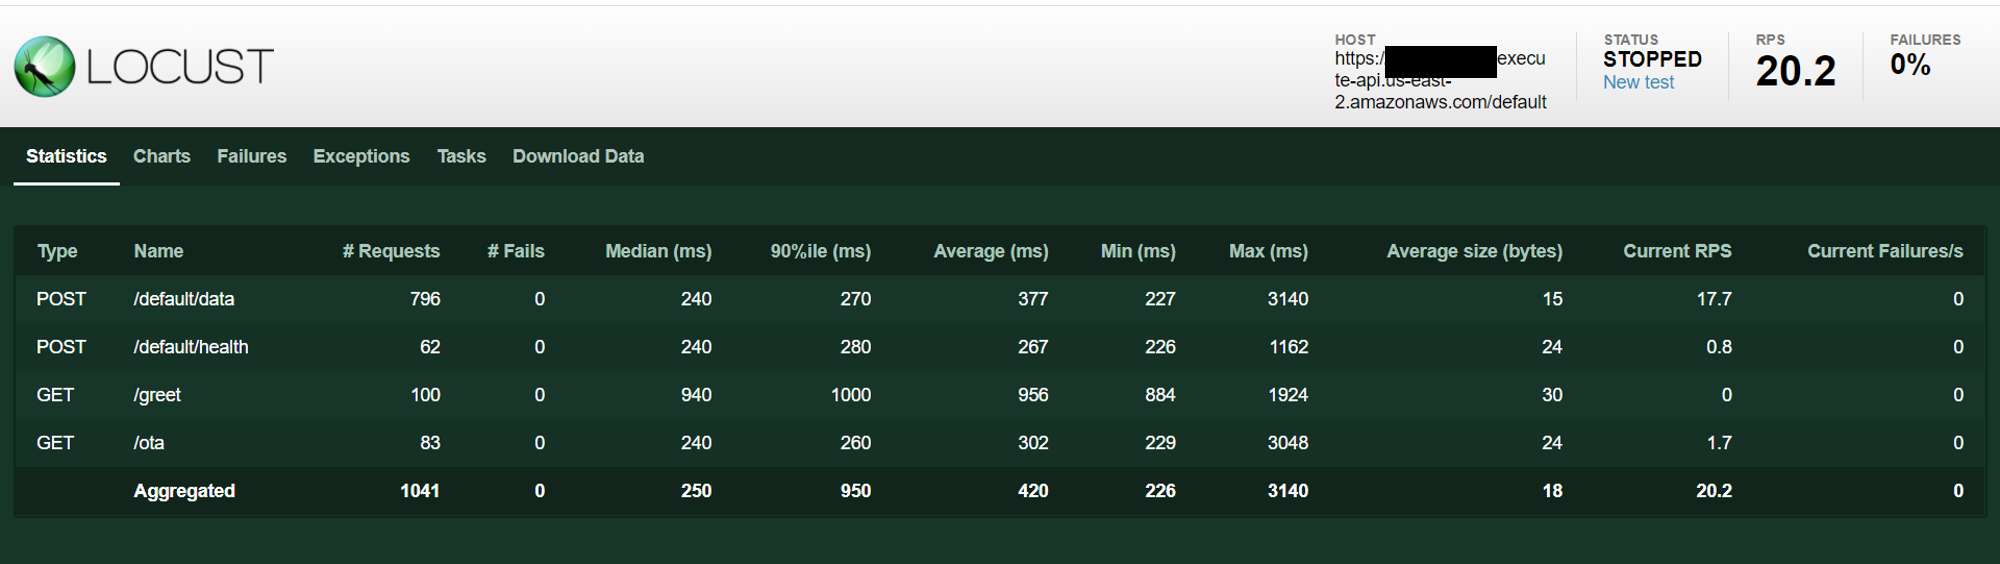Sort by # Fails column header
Screen dimensions: 2000x564
516,251
